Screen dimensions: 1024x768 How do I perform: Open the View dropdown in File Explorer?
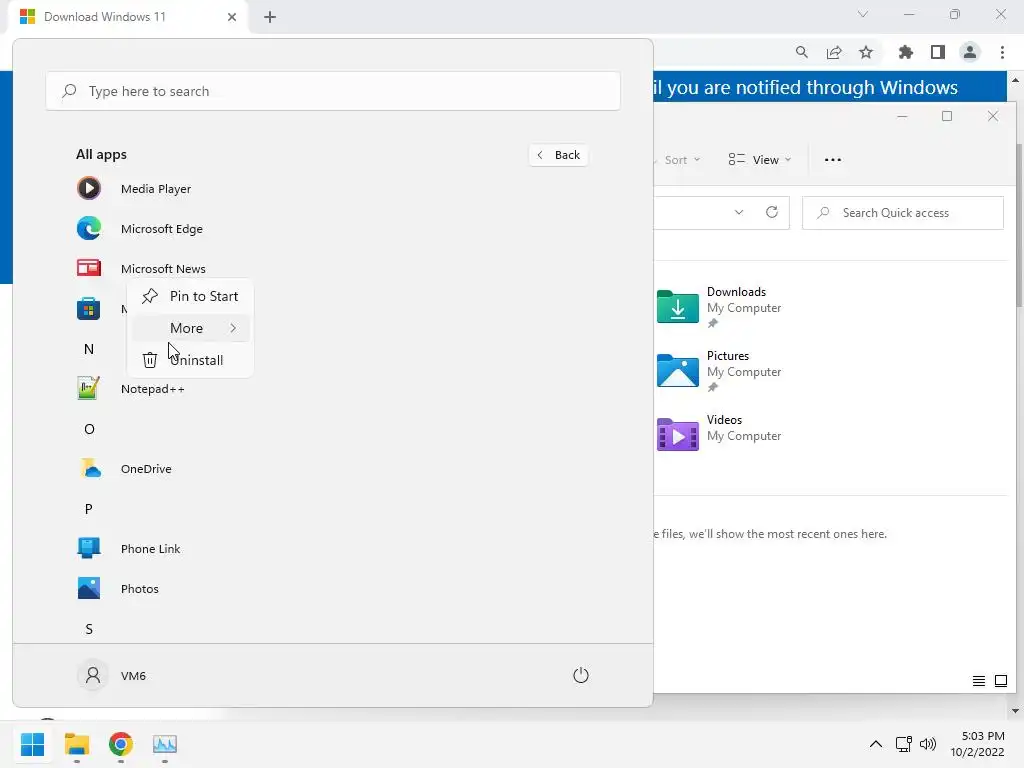tap(760, 160)
